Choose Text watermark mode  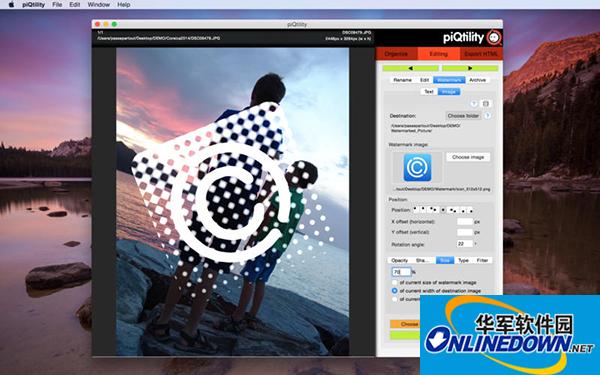[429, 92]
